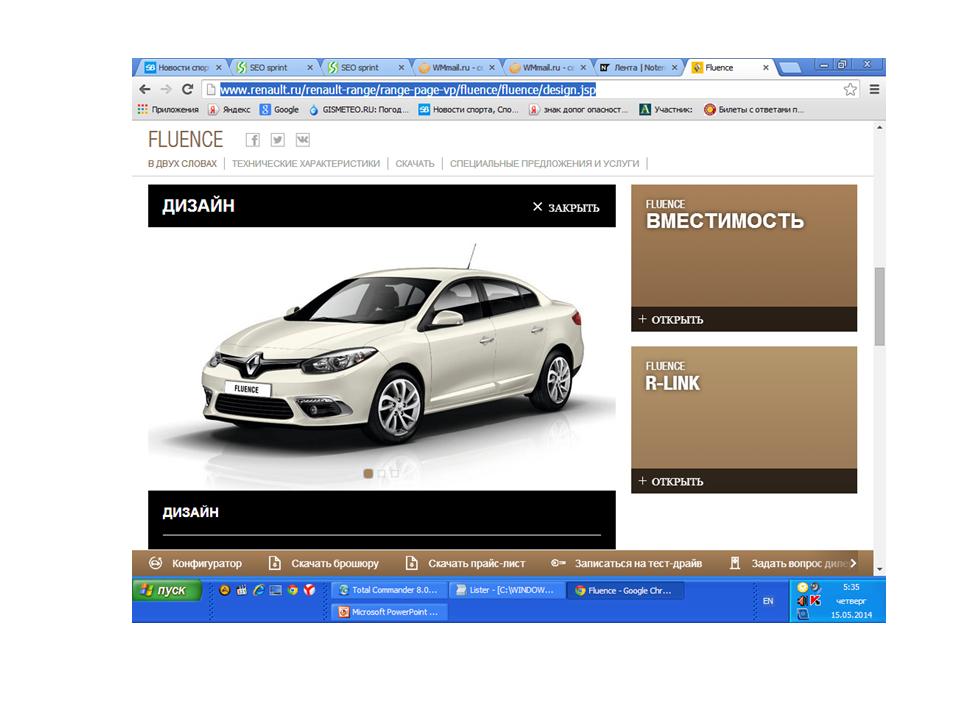Open Facebook share icon next to FLUENCE

point(253,140)
